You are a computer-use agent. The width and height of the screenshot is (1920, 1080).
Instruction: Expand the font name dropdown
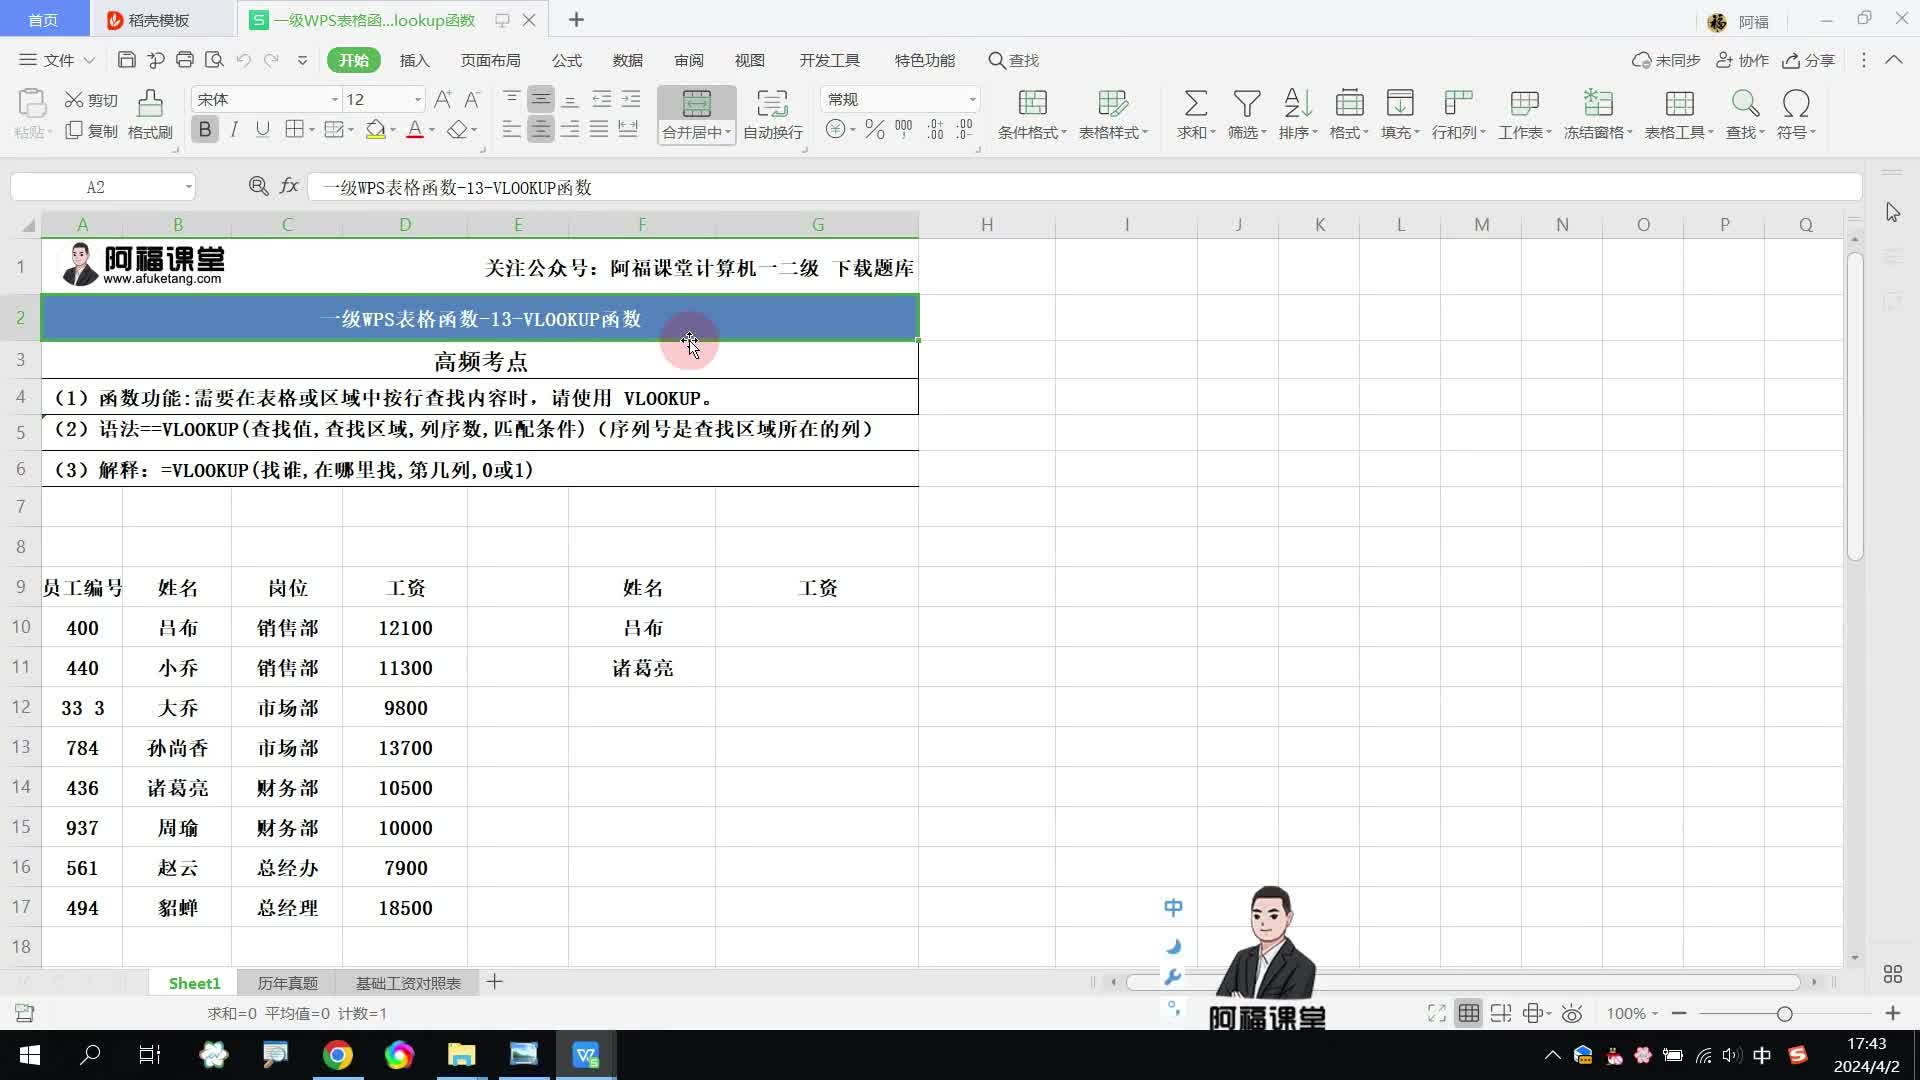click(334, 99)
